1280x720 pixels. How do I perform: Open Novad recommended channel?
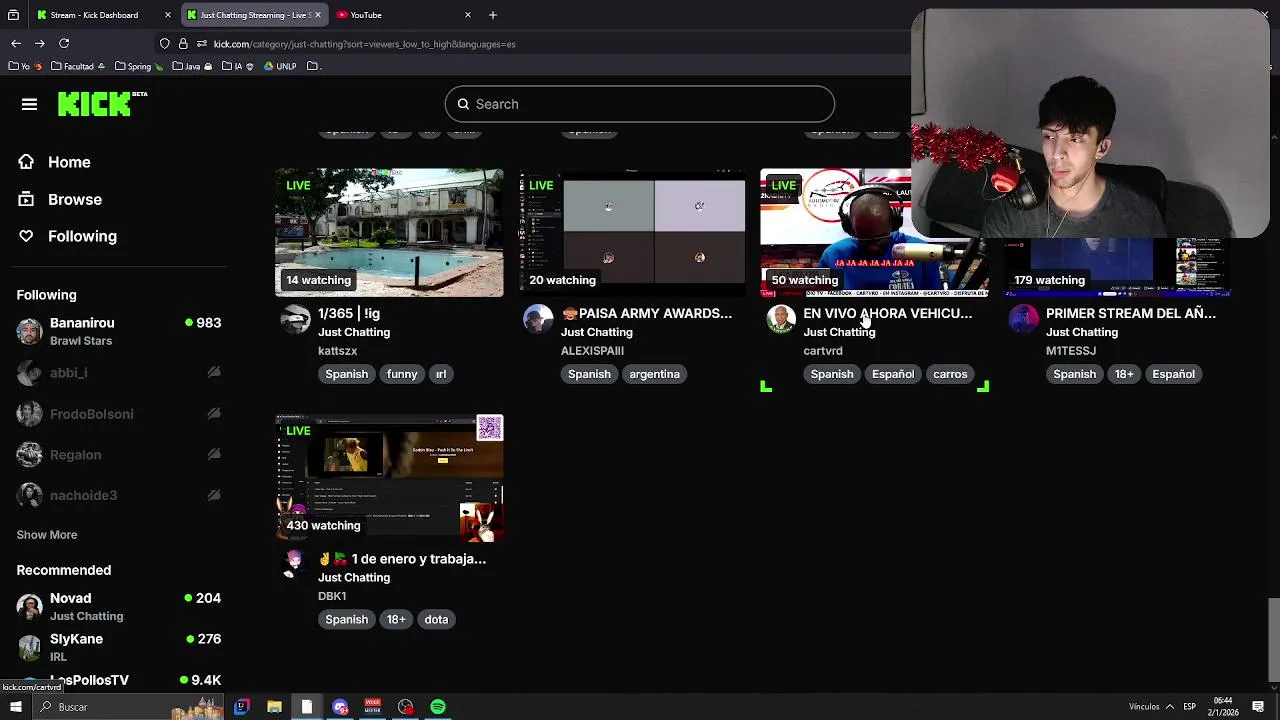(x=118, y=606)
